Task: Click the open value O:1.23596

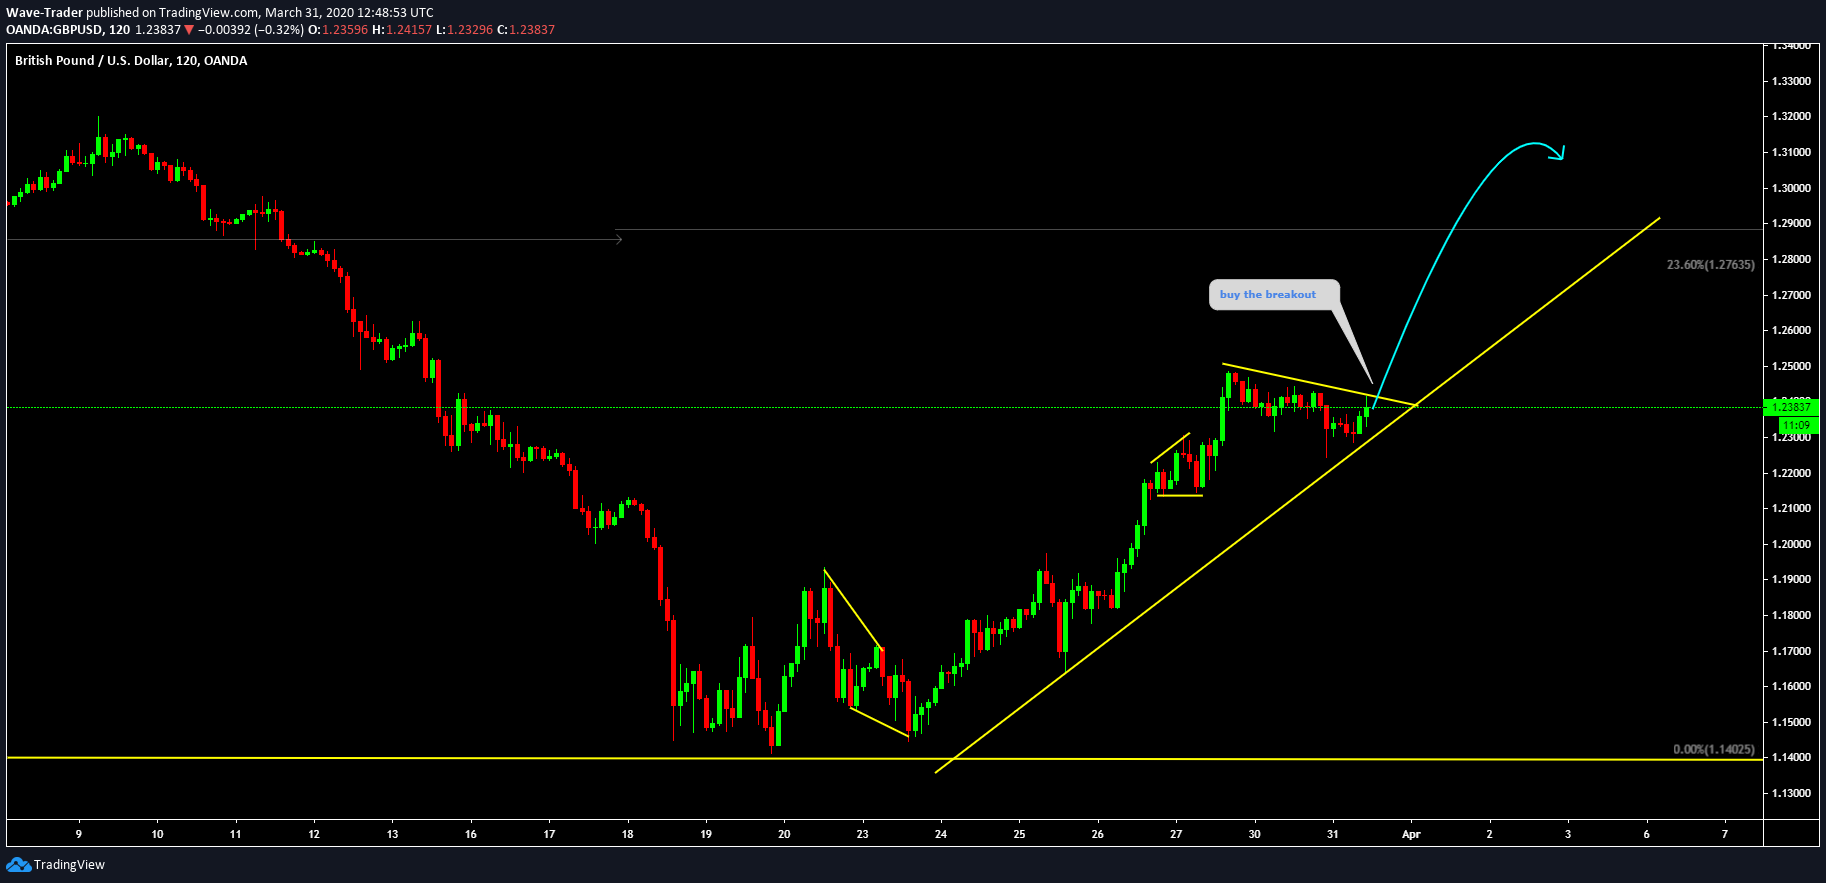Action: (337, 30)
